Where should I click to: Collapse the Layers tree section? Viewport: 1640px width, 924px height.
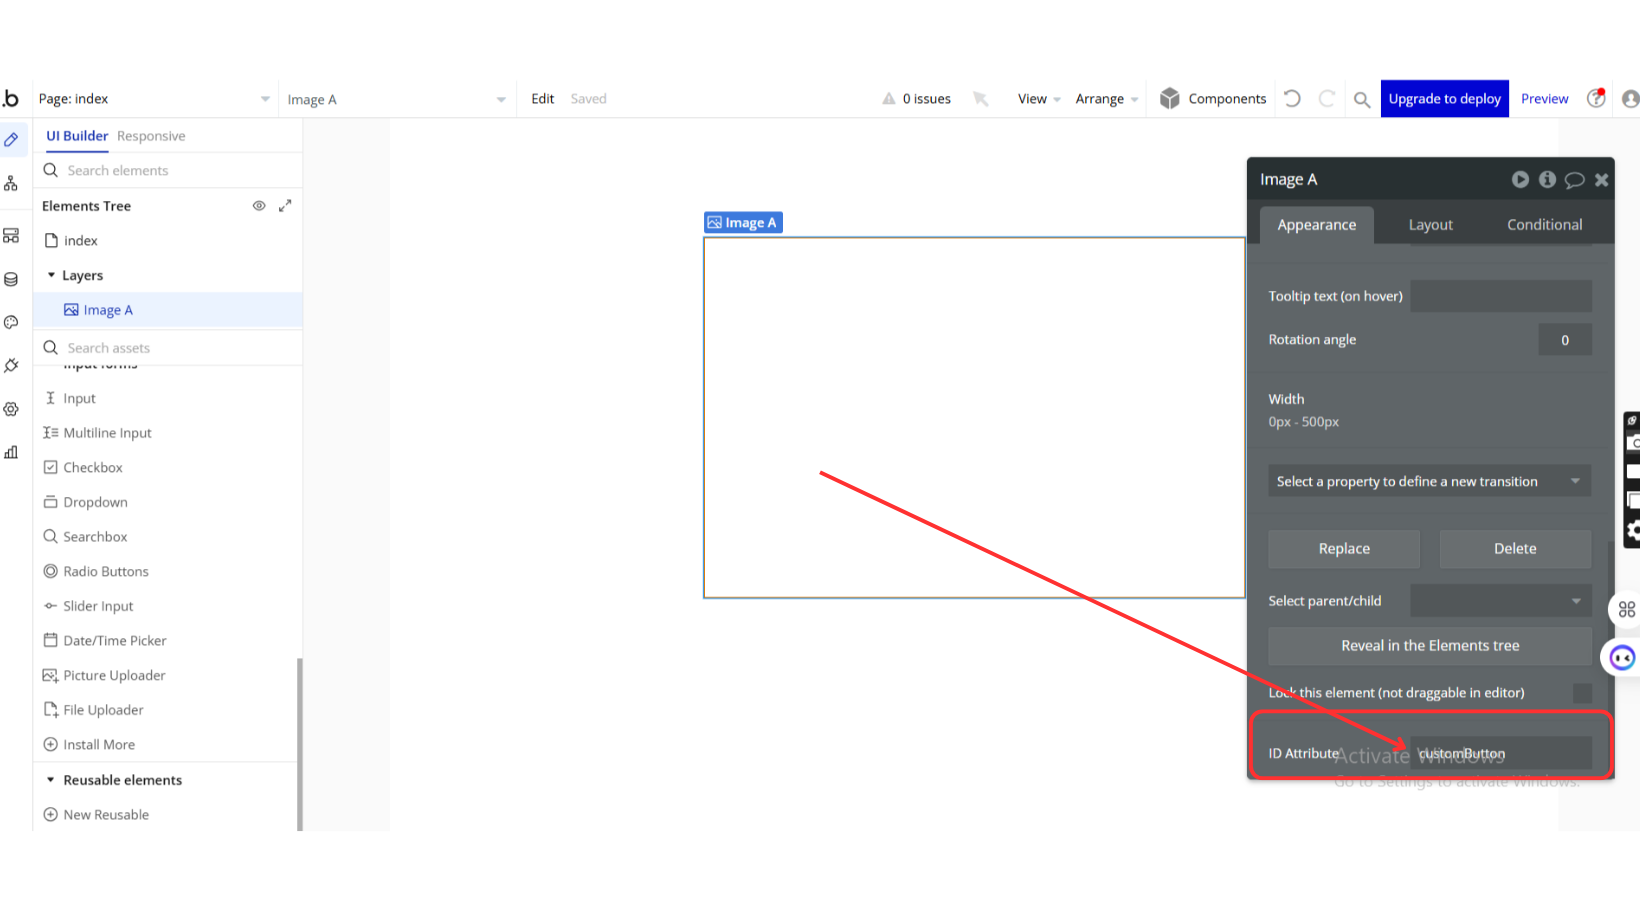tap(51, 275)
